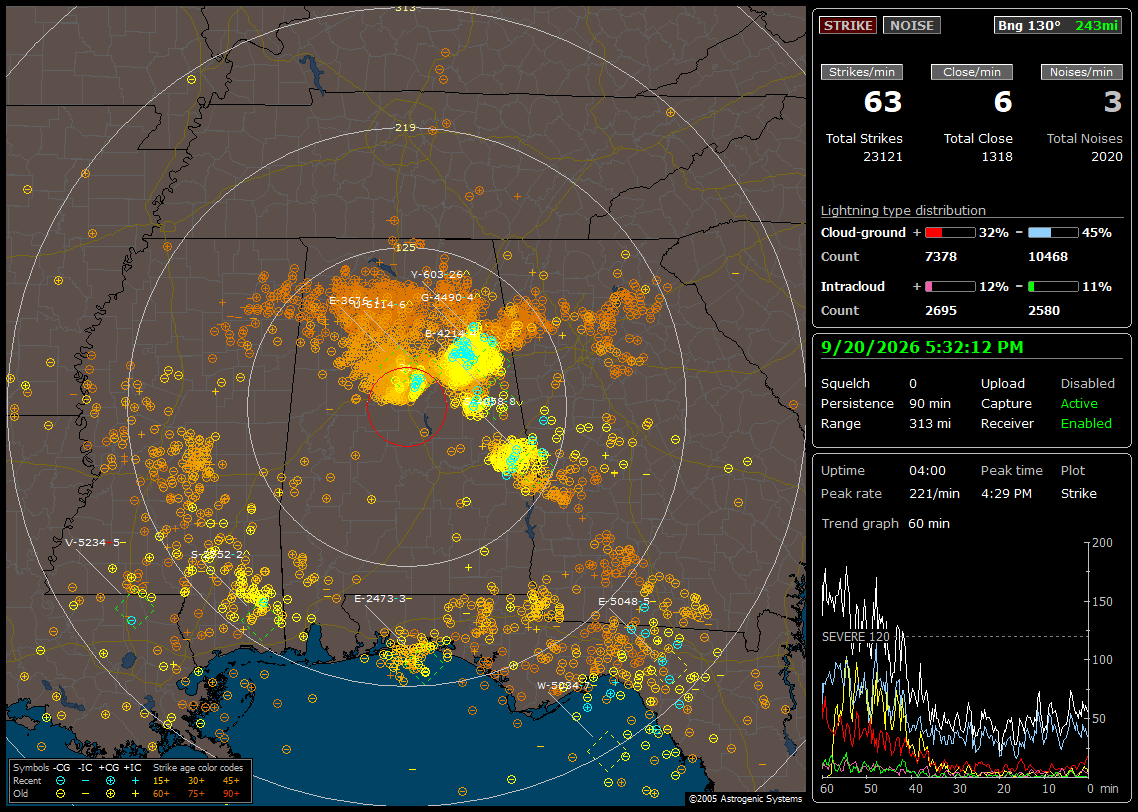Click the green Enabled receiver status
Screen dimensions: 1138x812
pos(1086,424)
